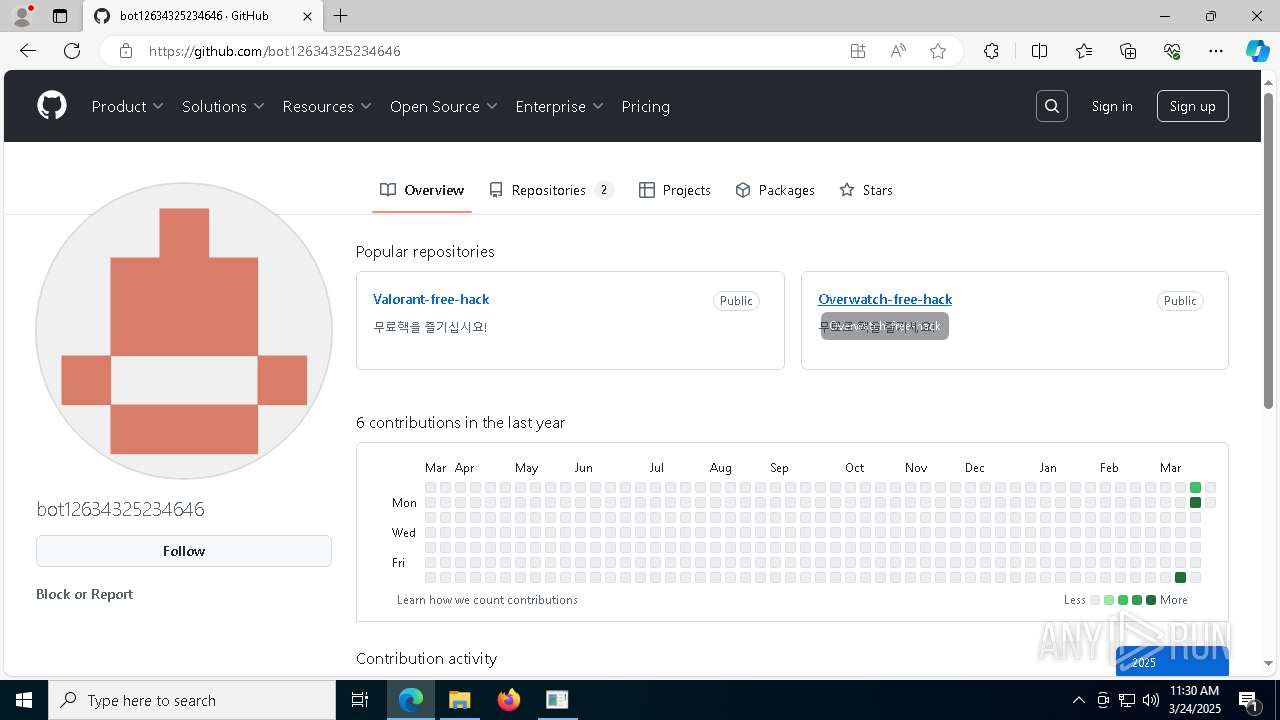Open the Overwatch-free-hack repository

[885, 299]
